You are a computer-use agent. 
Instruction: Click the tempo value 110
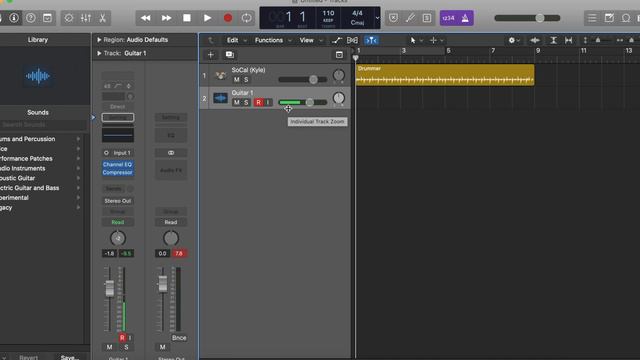tap(328, 13)
